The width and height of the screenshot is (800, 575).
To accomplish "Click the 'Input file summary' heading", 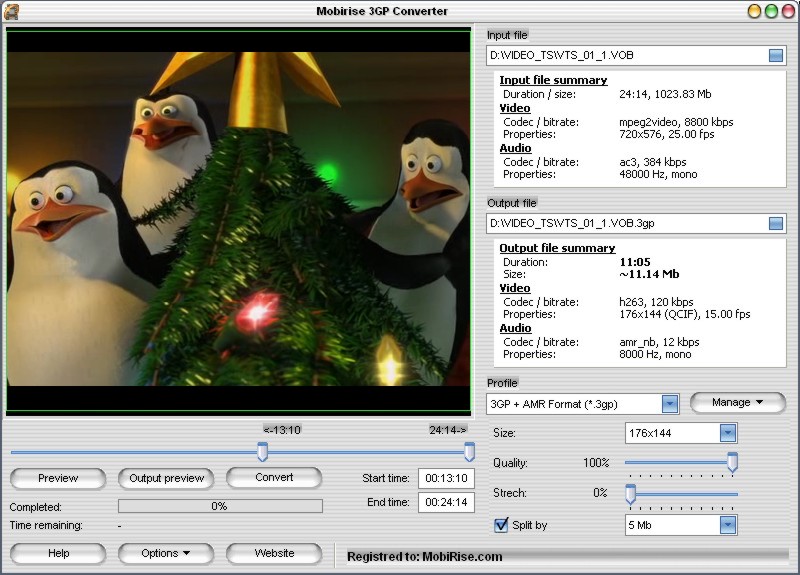I will pos(553,81).
